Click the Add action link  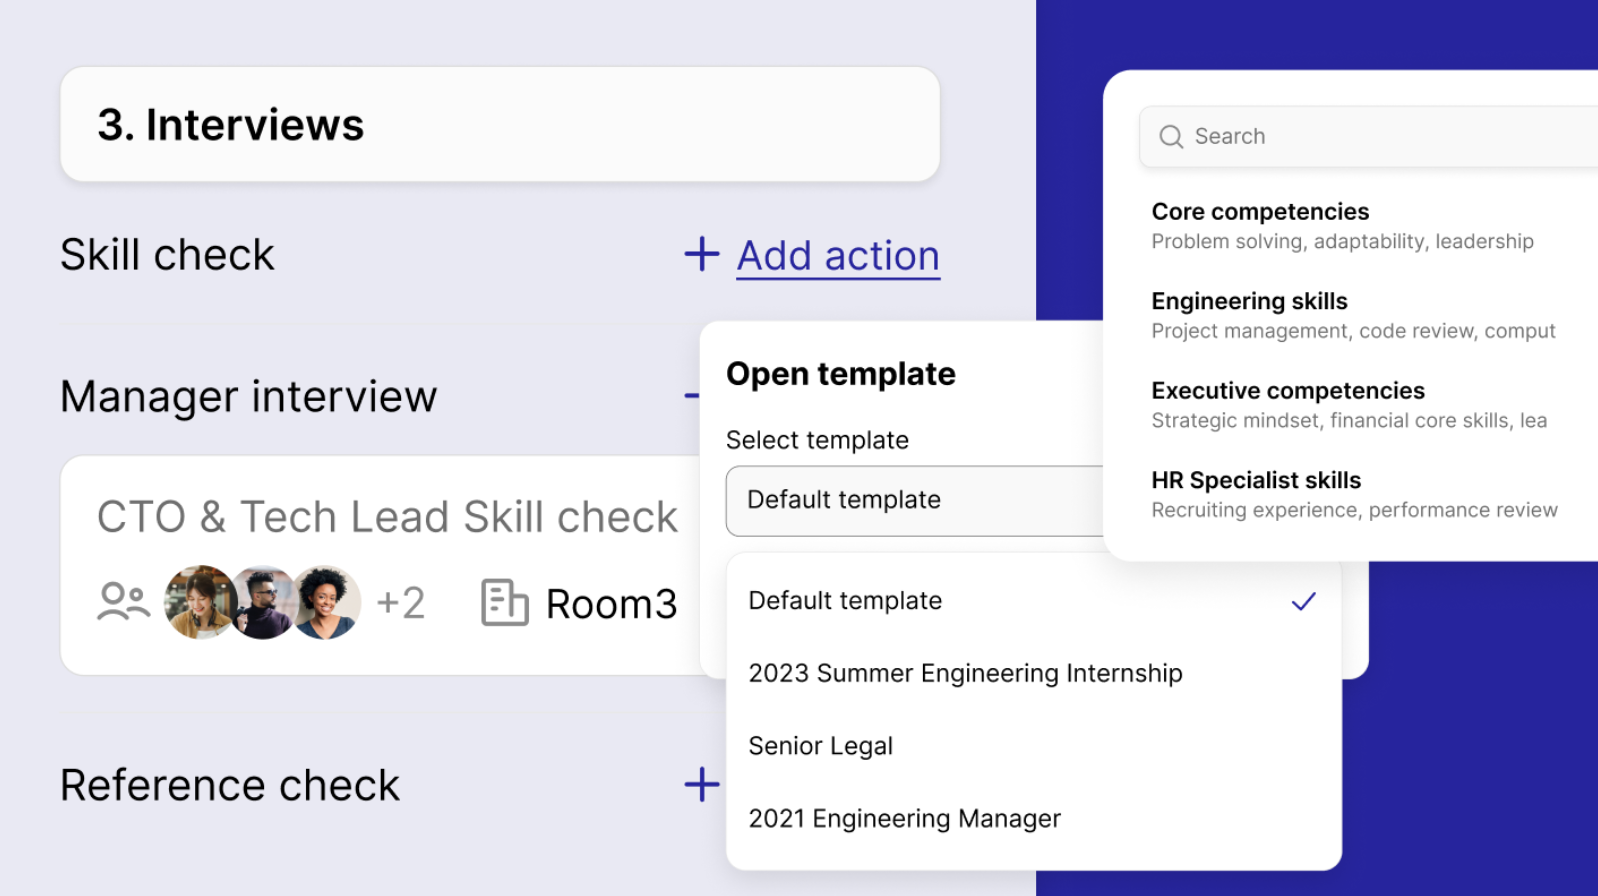(x=838, y=256)
